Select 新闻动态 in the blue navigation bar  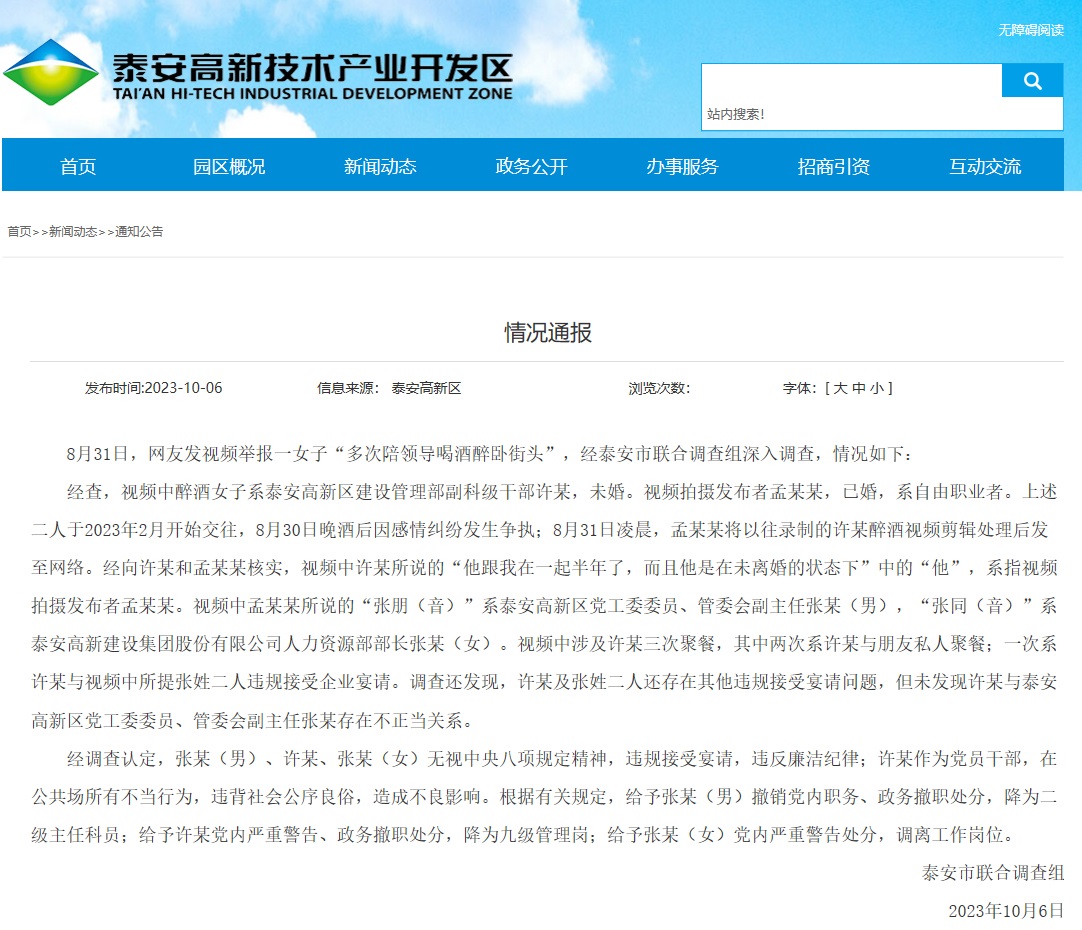[x=380, y=166]
